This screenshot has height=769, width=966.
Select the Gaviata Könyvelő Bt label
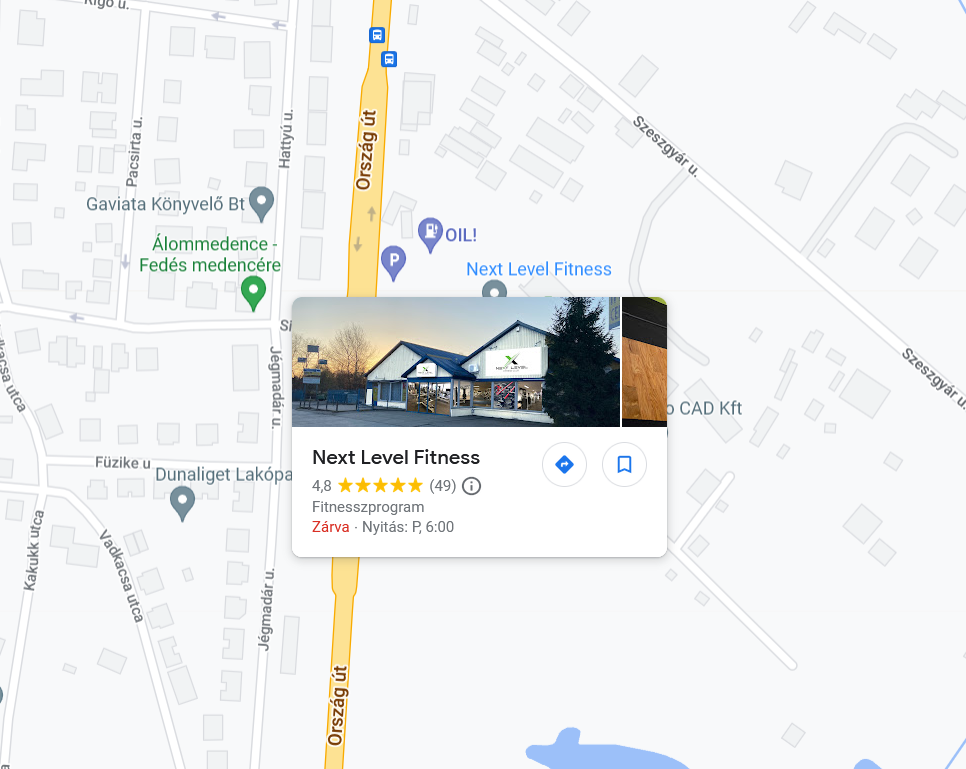166,204
